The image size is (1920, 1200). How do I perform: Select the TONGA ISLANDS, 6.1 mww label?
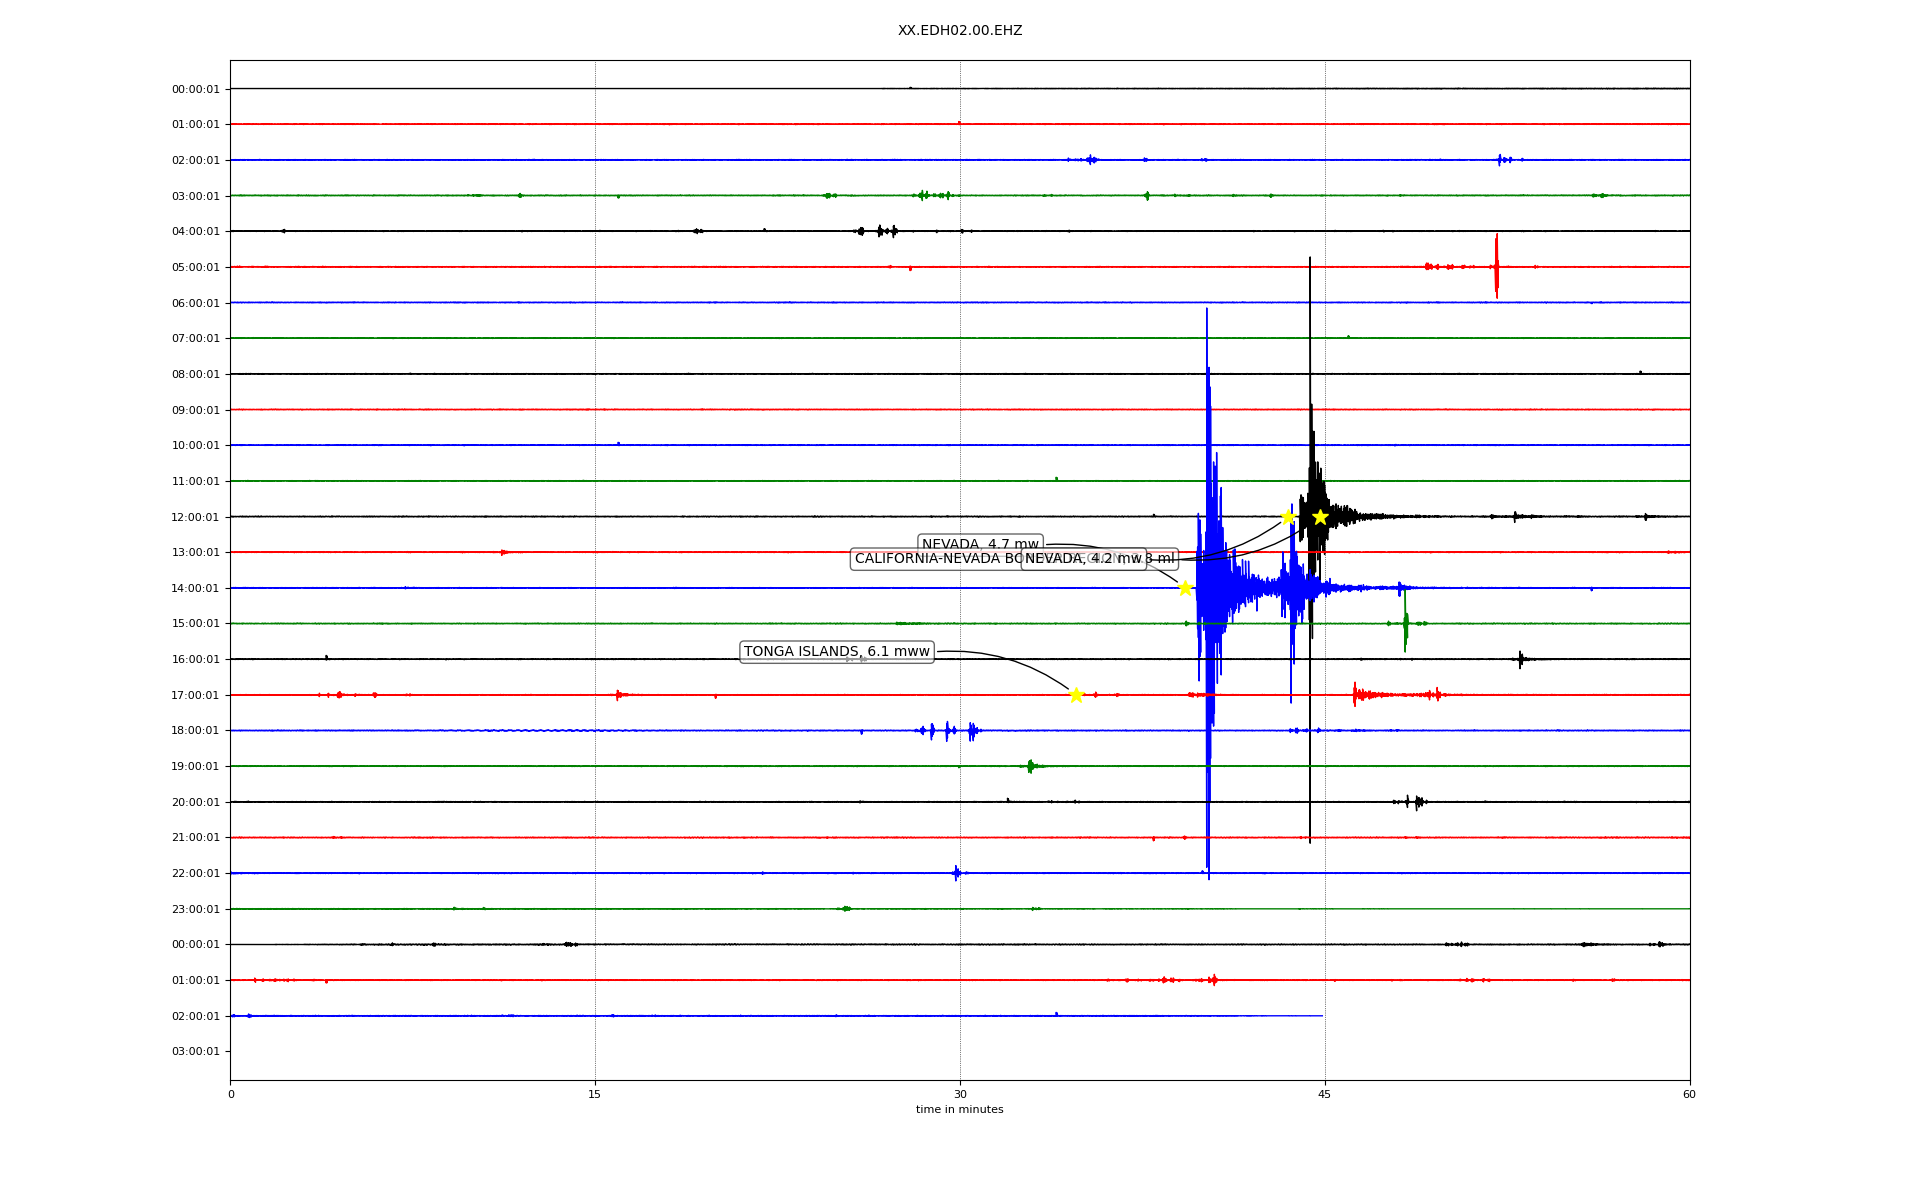tap(836, 652)
